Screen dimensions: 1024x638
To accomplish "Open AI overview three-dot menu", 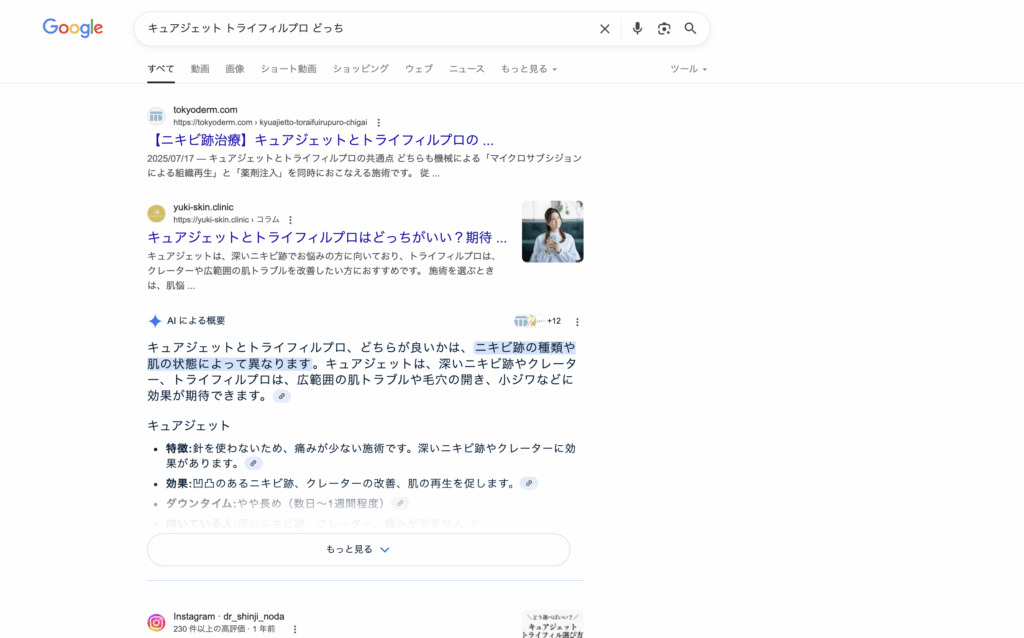I will pos(577,321).
